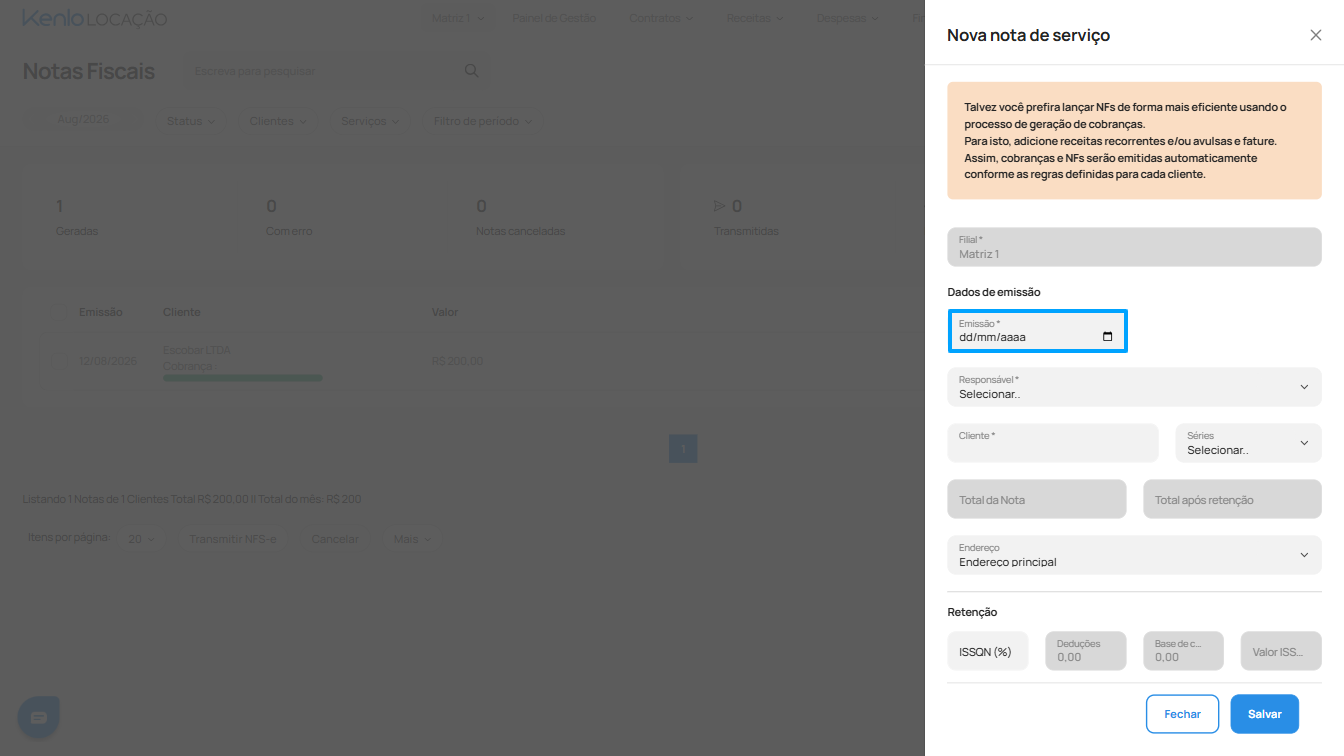Open Painel de Gestão menu item
Screen dimensions: 1344x756
click(x=554, y=18)
